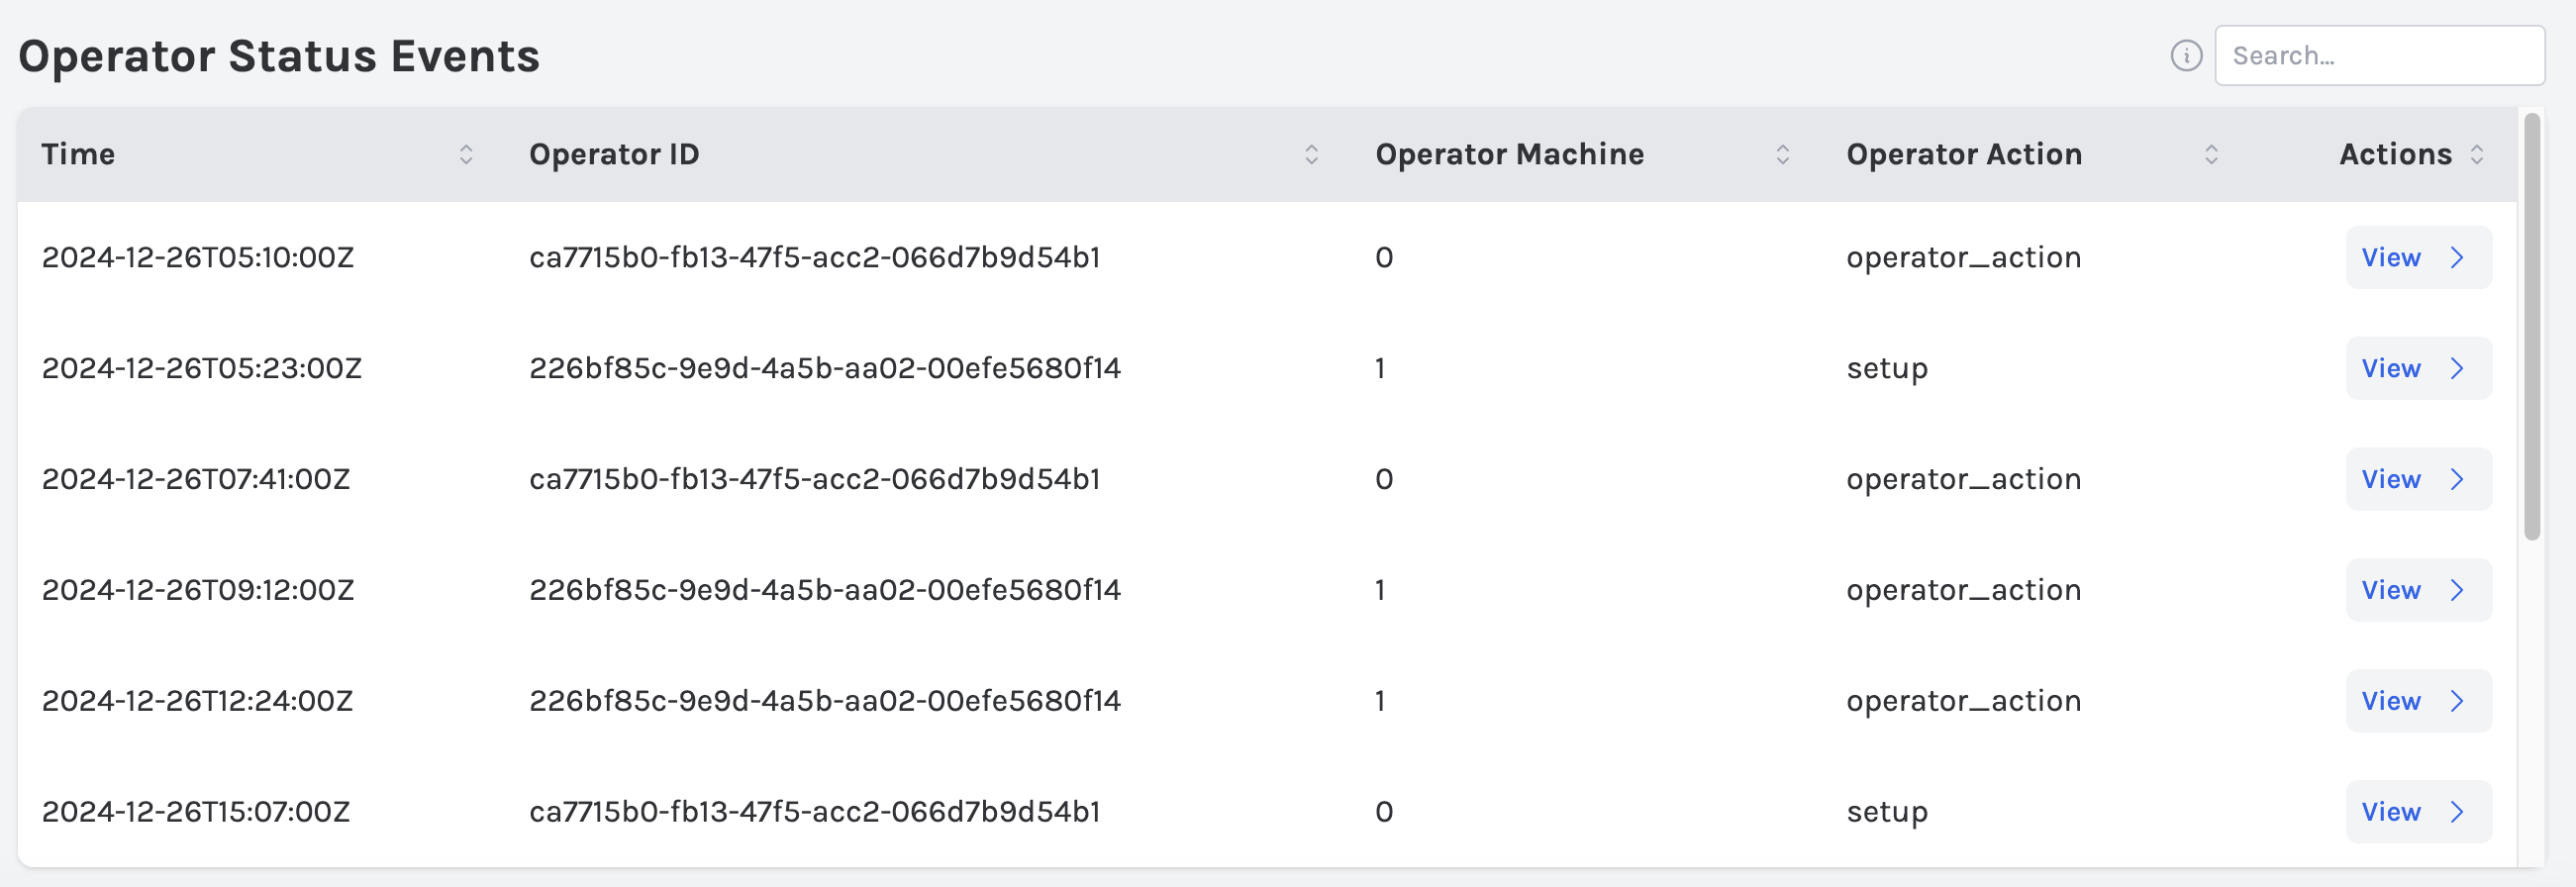Viewport: 2576px width, 887px height.
Task: Sort by Operator Action column icon
Action: tap(2211, 154)
